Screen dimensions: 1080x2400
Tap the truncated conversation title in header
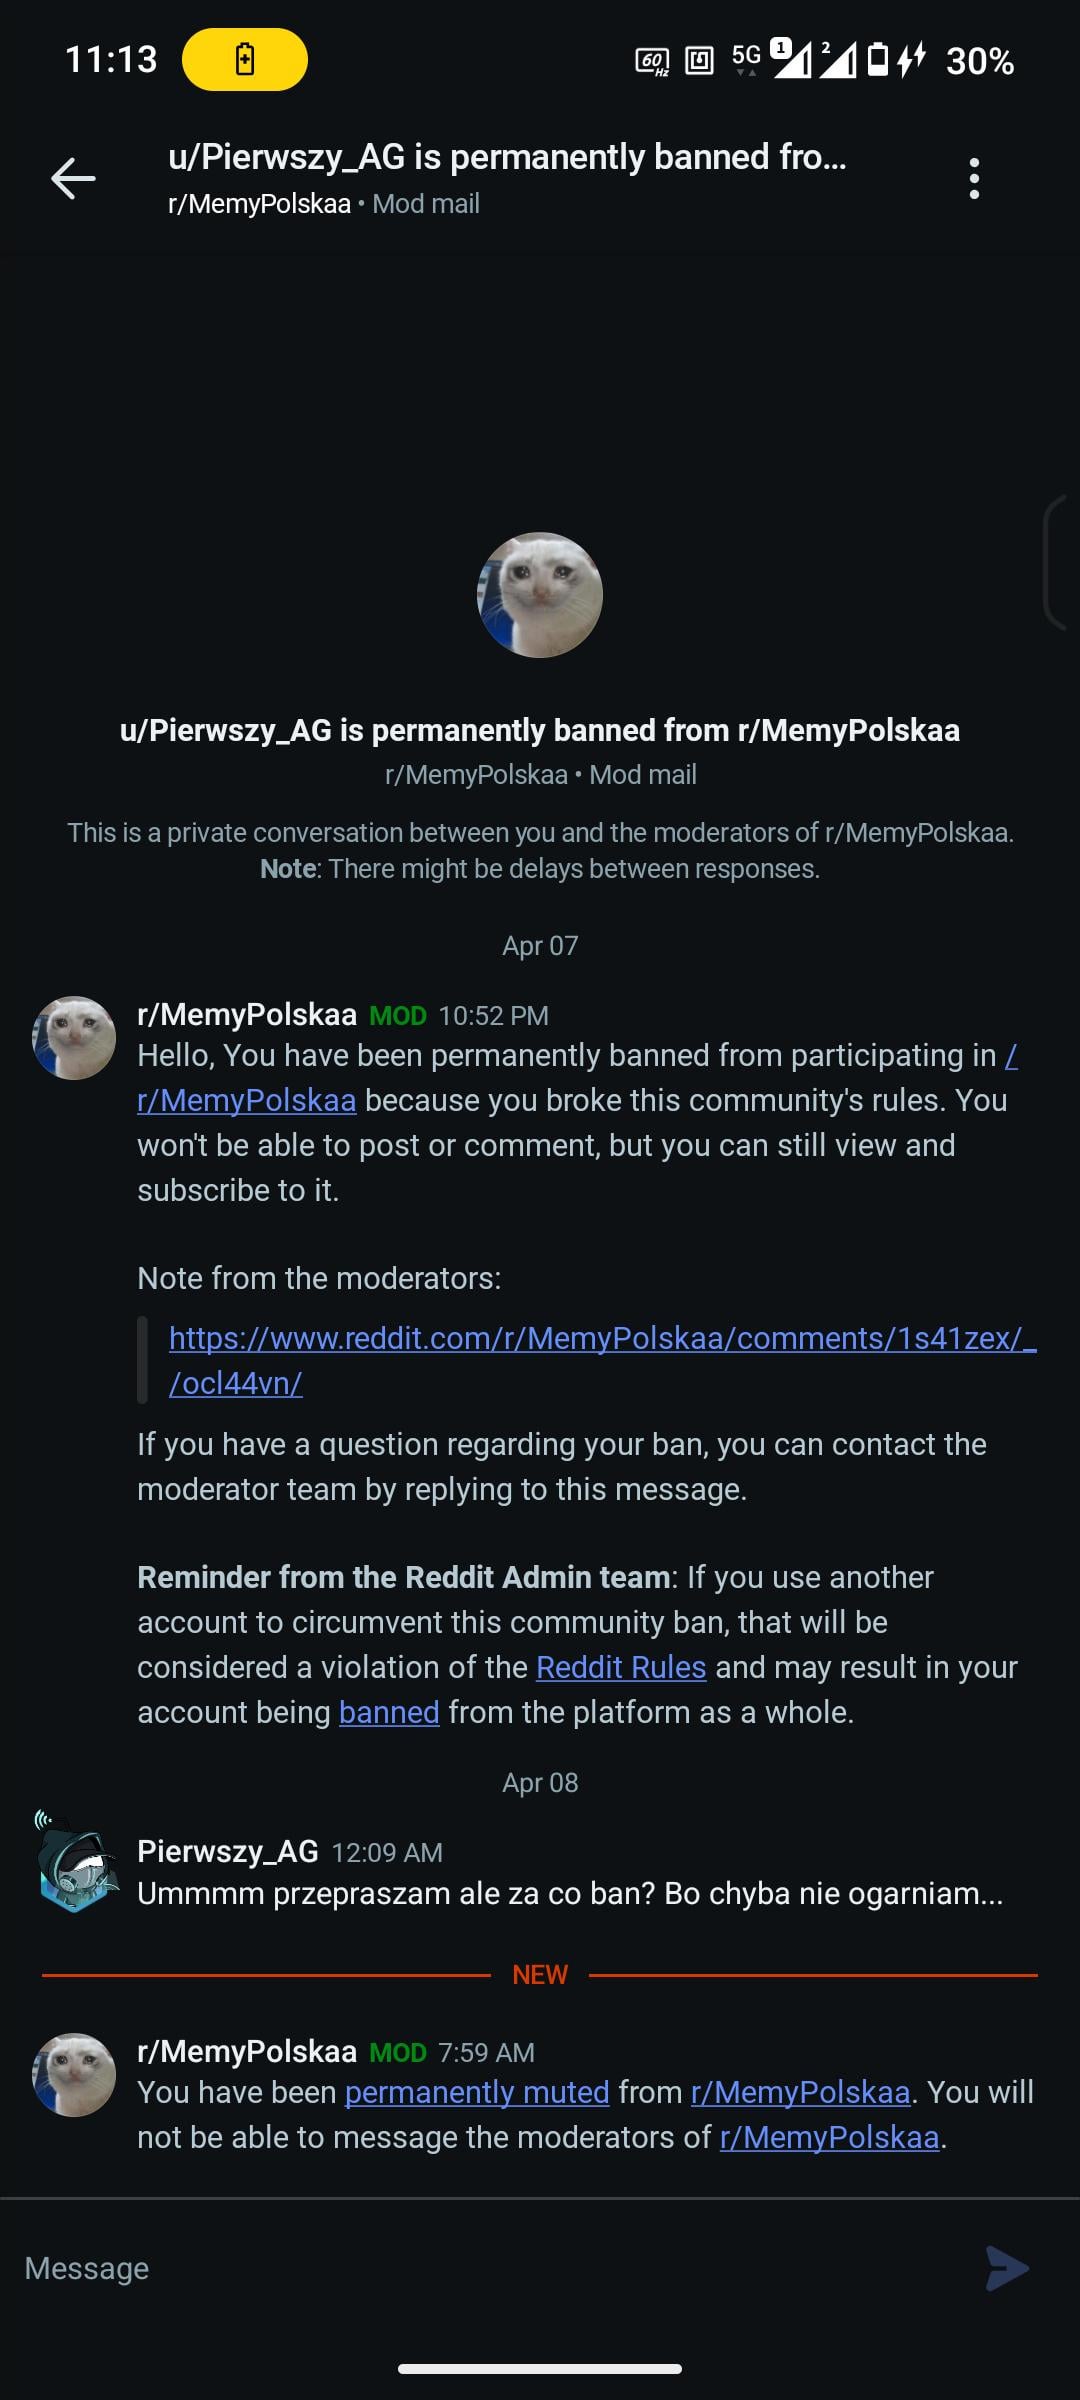[x=507, y=157]
